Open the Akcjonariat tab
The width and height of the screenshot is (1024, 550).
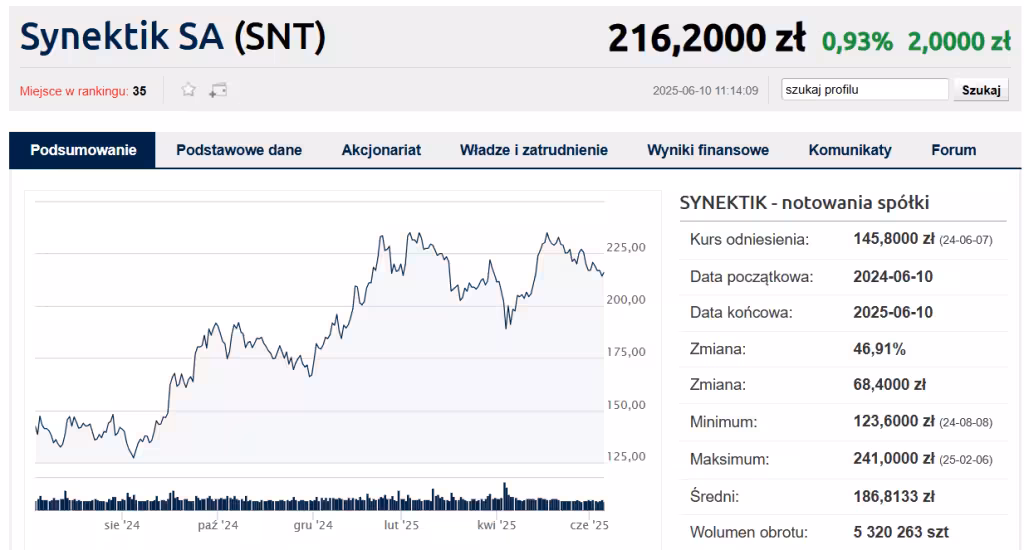pos(381,150)
